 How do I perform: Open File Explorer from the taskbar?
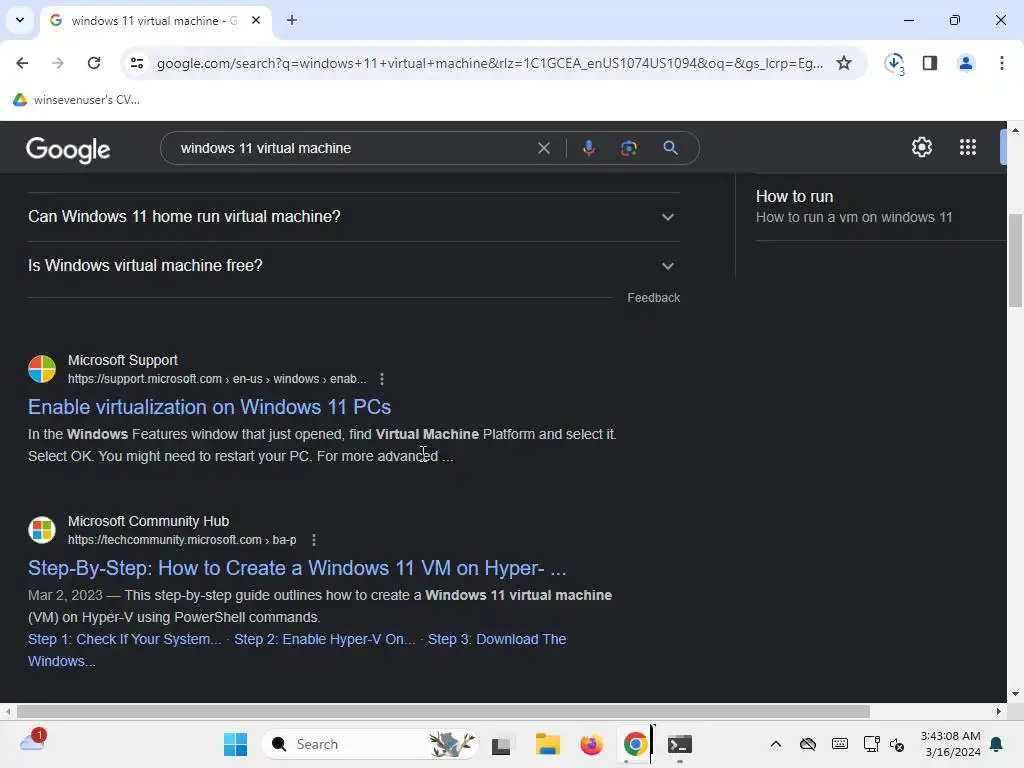pos(547,744)
